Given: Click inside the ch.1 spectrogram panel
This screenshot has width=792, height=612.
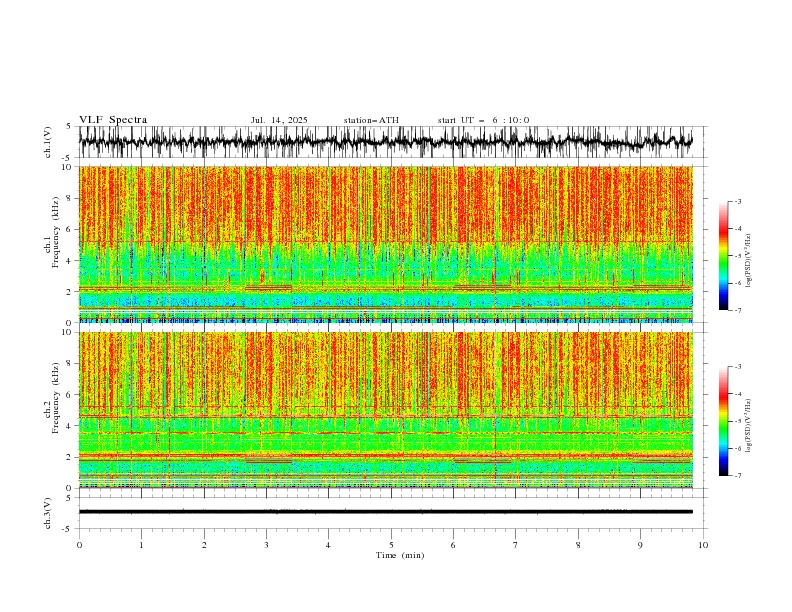Looking at the screenshot, I should 385,244.
